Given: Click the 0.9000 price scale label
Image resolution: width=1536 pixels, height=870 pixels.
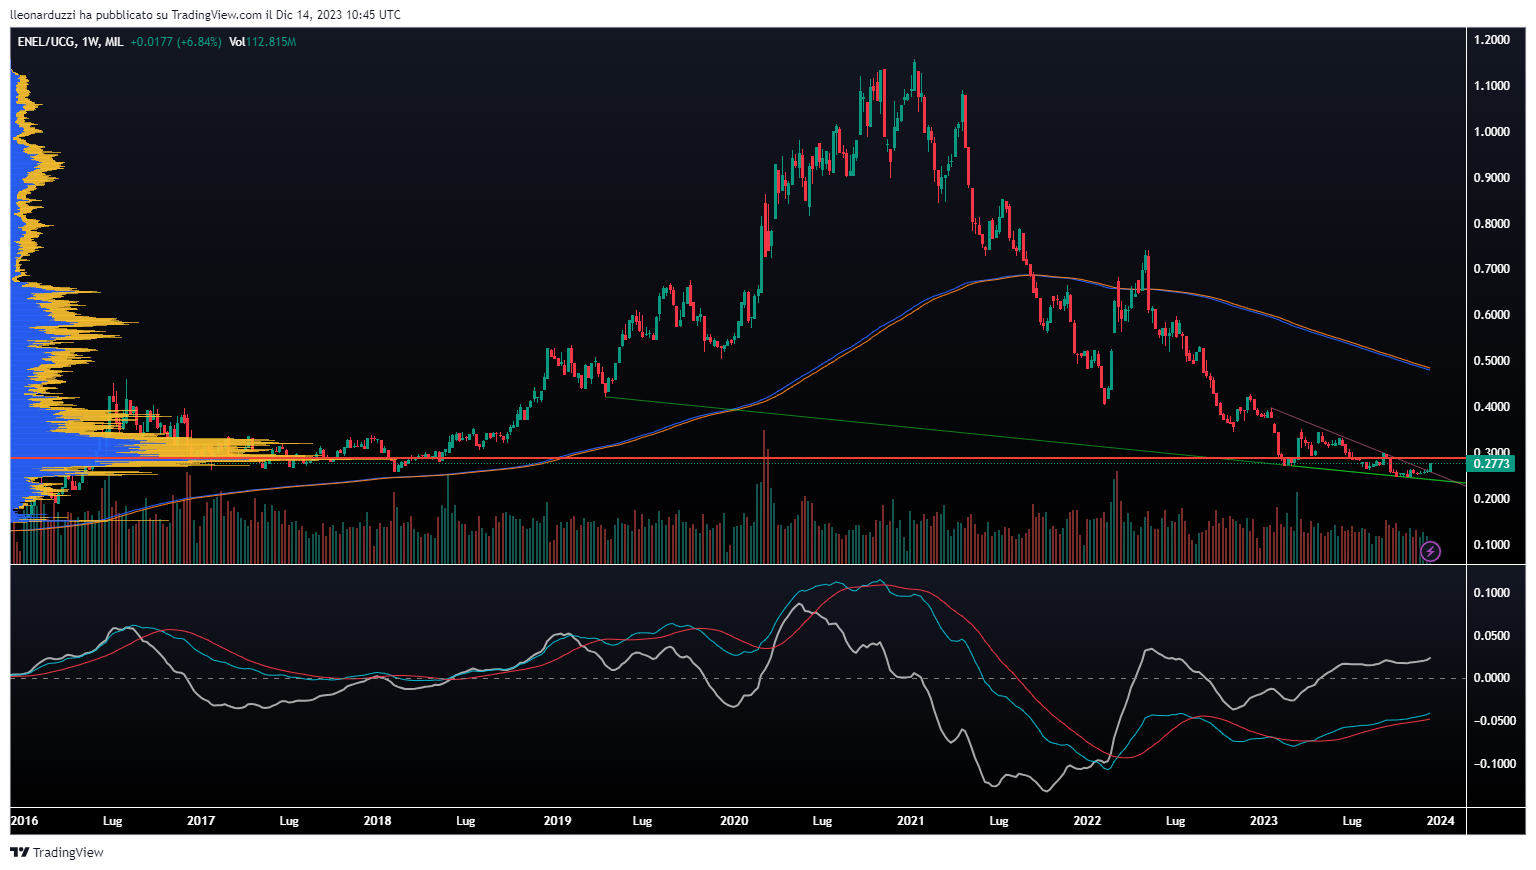Looking at the screenshot, I should click(x=1492, y=178).
